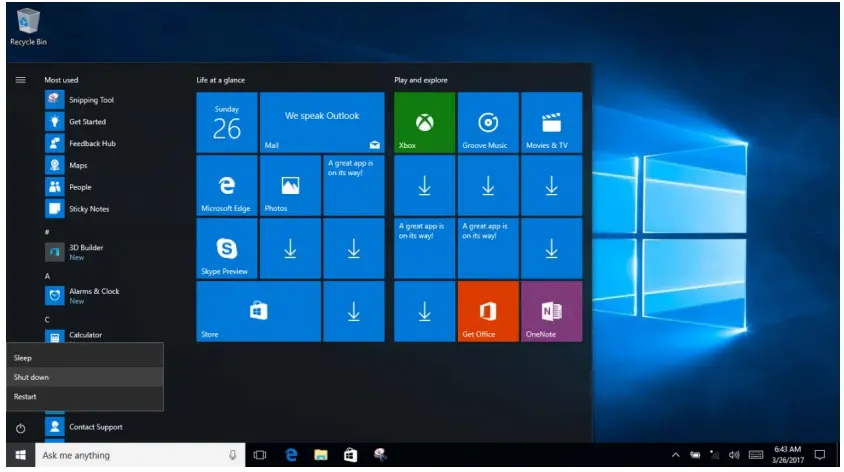The width and height of the screenshot is (844, 472).
Task: Launch Microsoft Edge tile
Action: (227, 185)
